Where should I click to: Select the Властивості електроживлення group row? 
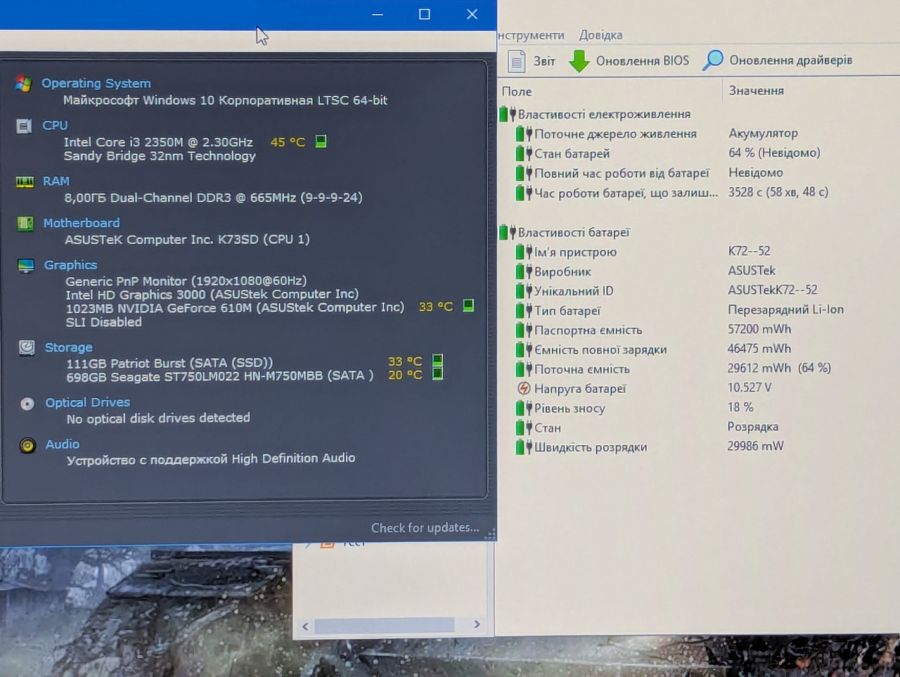click(595, 114)
